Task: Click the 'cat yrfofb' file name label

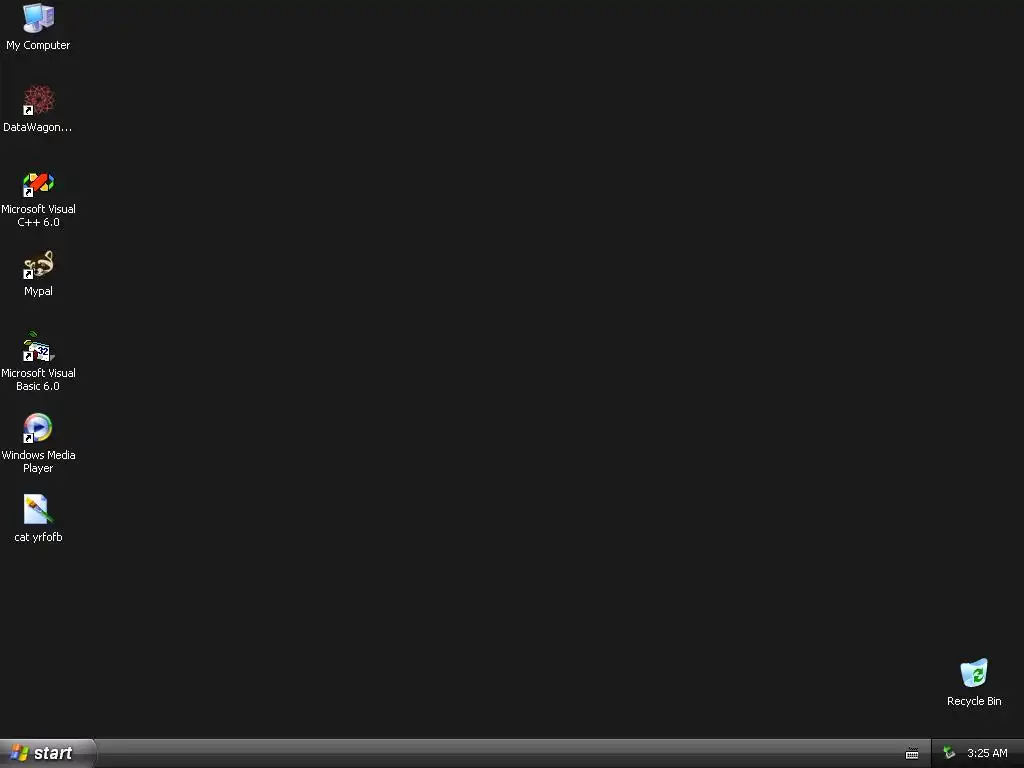Action: coord(38,537)
